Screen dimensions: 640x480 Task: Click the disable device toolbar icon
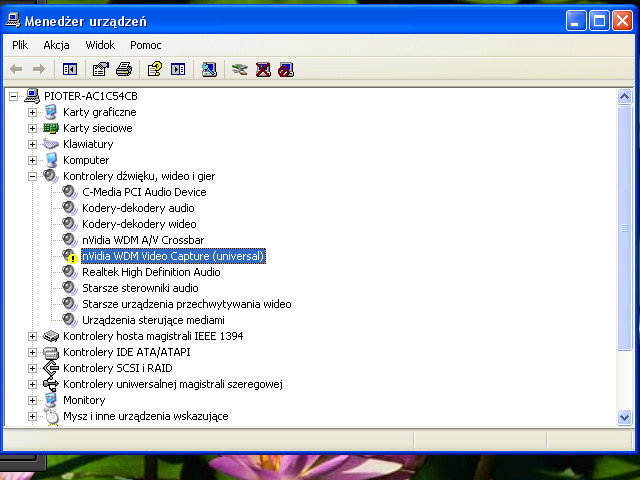[286, 69]
